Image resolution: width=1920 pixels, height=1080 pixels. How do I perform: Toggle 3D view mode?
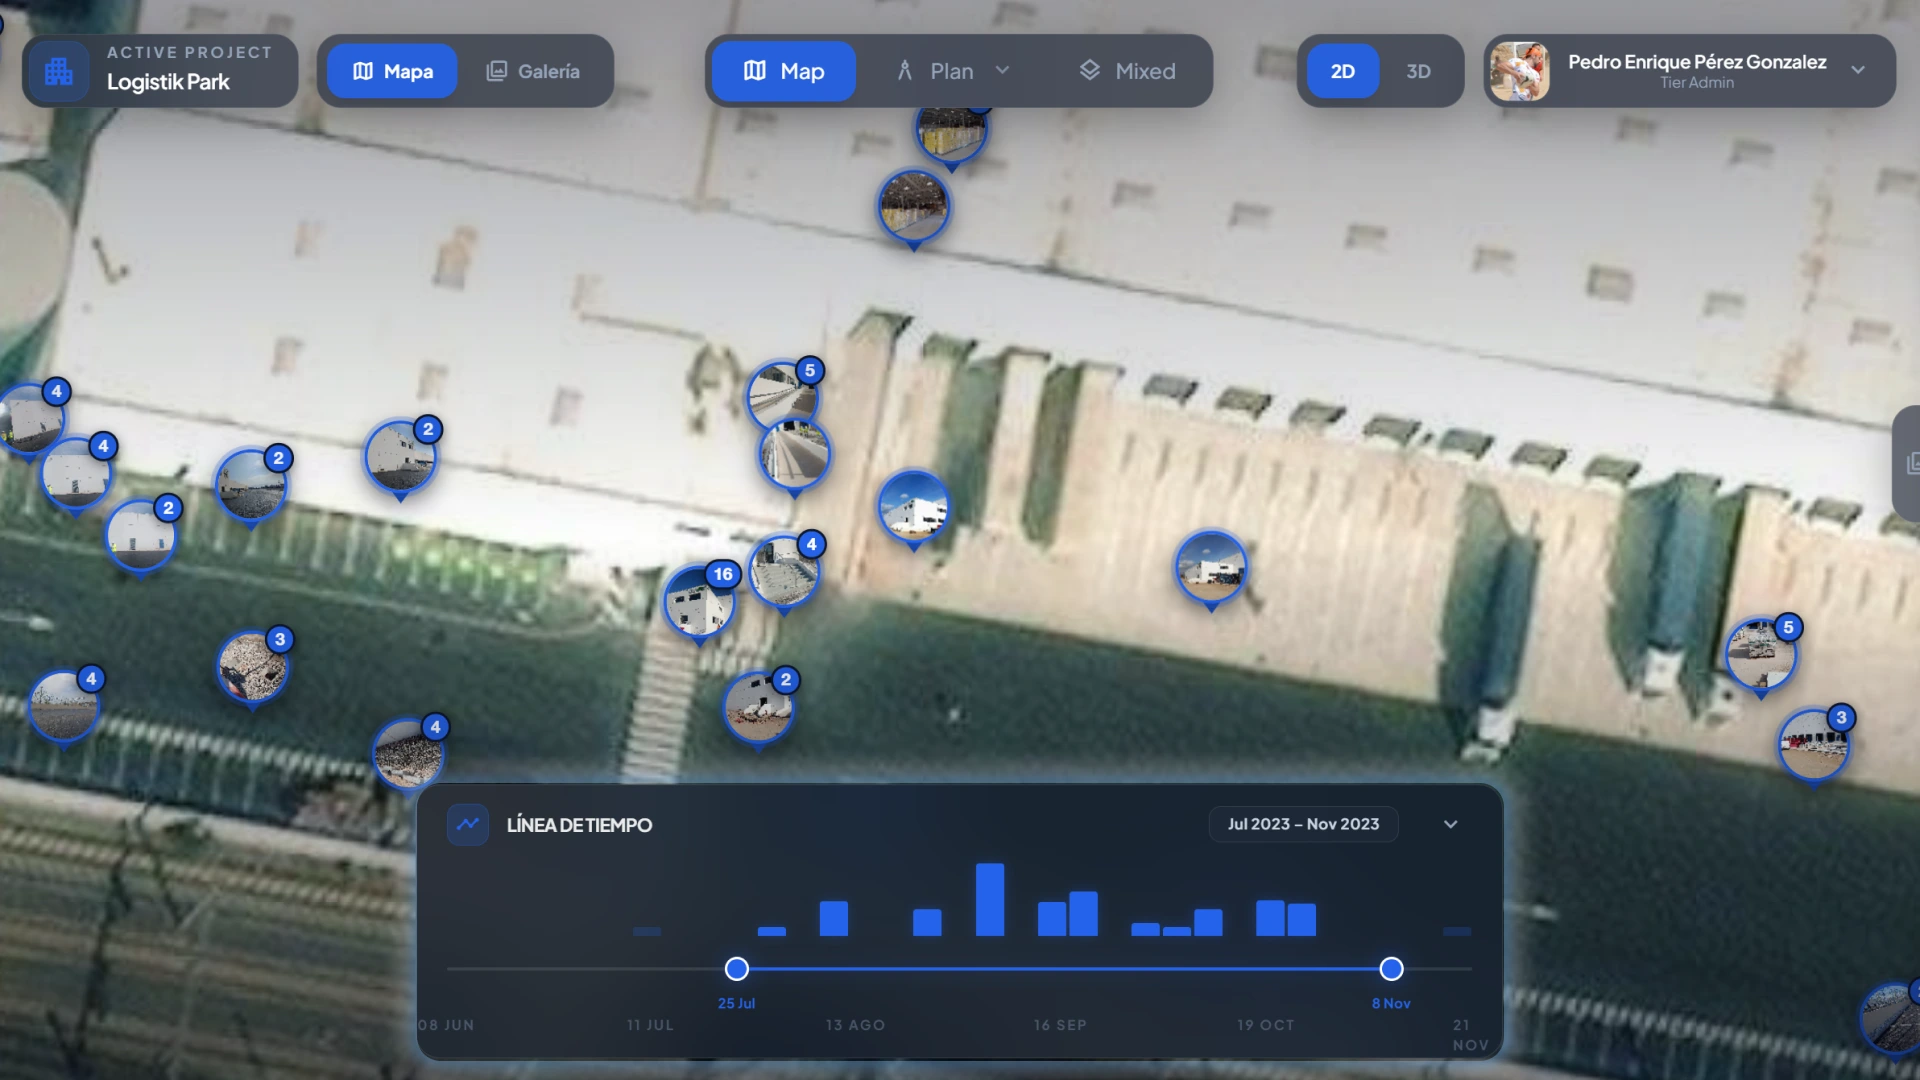pos(1418,71)
